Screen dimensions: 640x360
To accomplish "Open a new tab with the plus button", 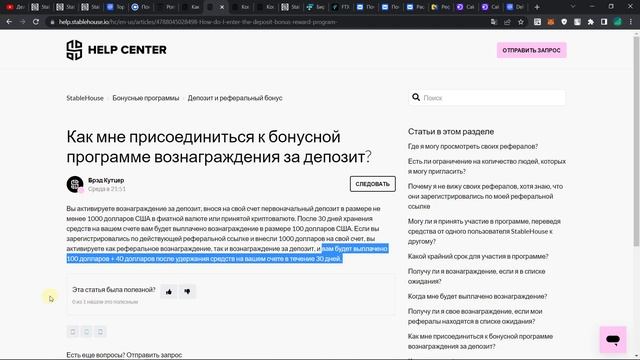I will pos(537,7).
